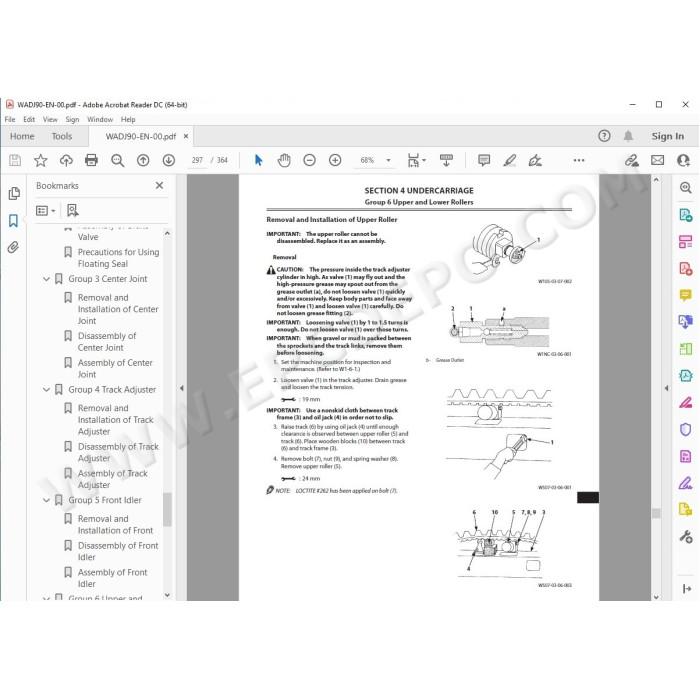Add a comment sticky note
Viewport: 700px width, 700px height.
click(x=484, y=160)
